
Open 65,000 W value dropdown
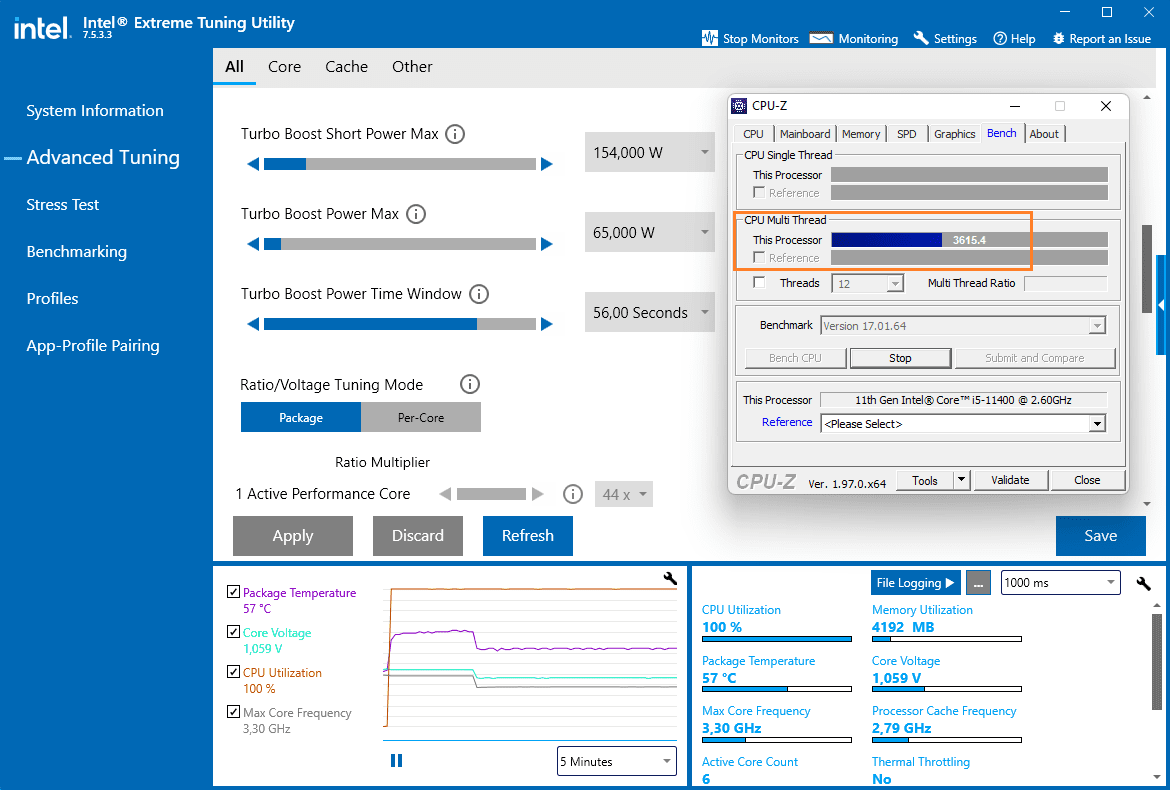click(x=649, y=232)
